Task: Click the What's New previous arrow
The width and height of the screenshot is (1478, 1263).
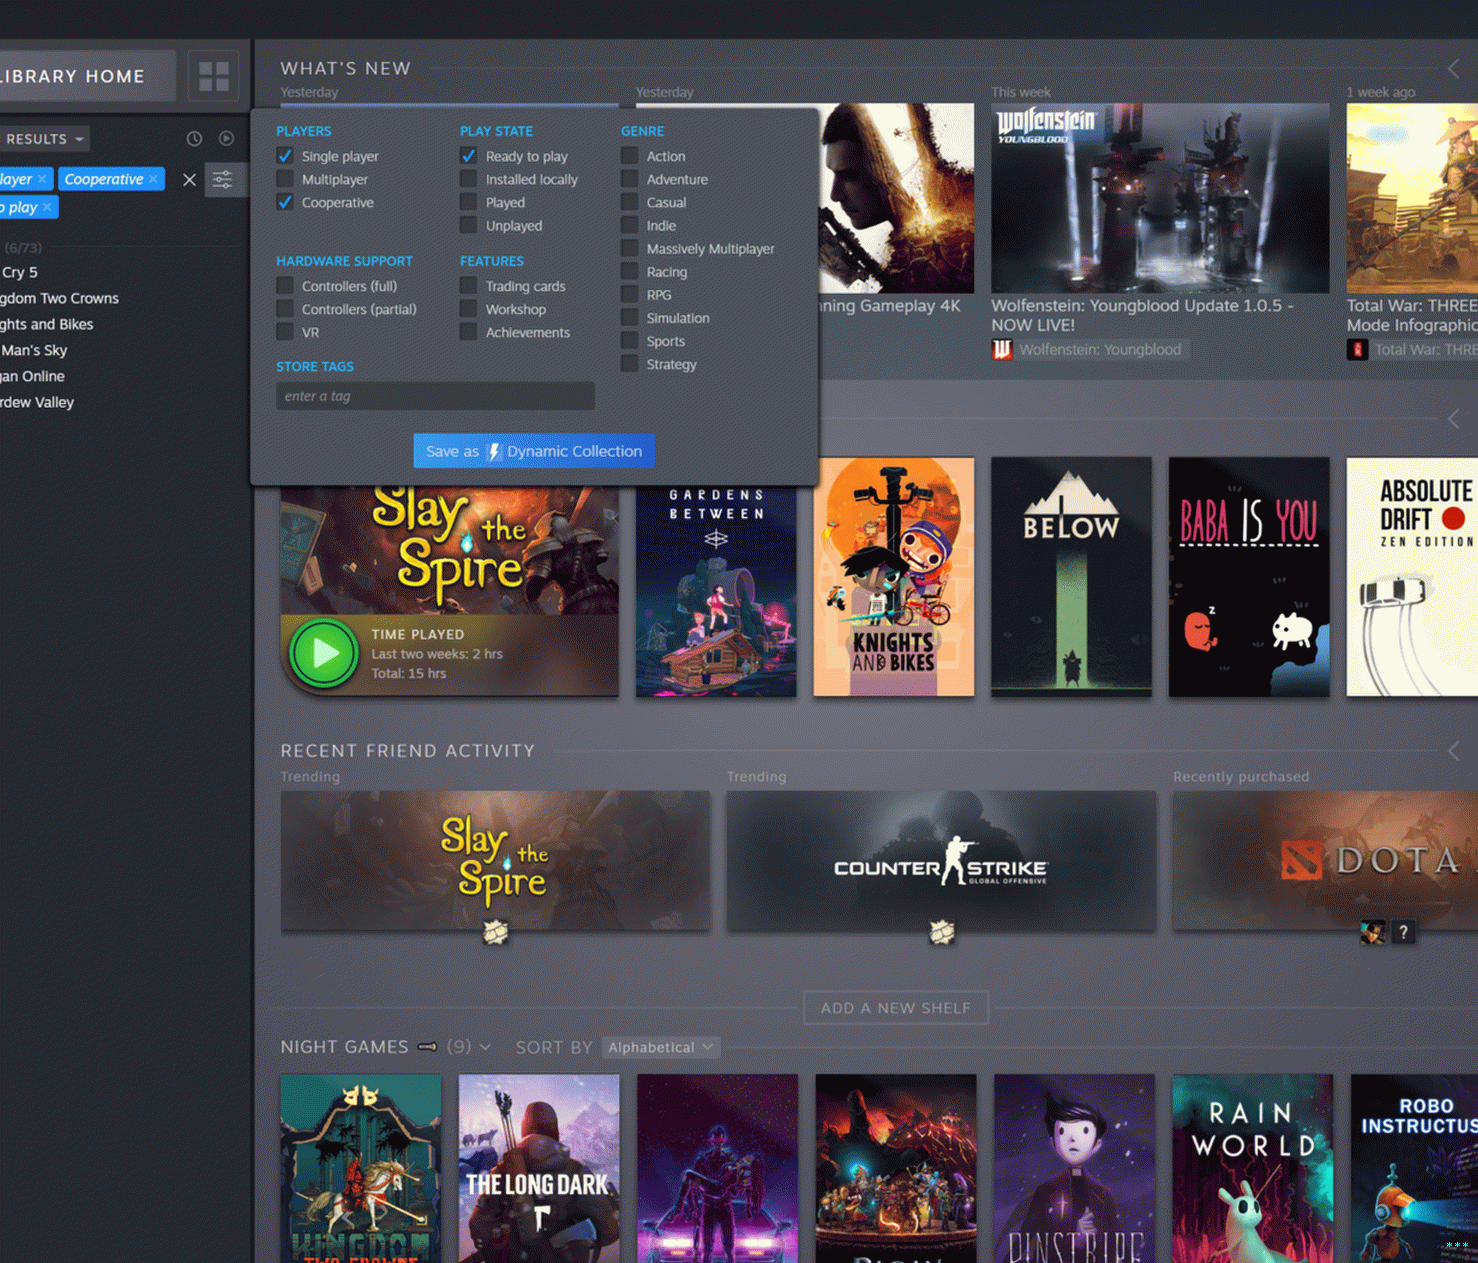Action: click(1453, 69)
